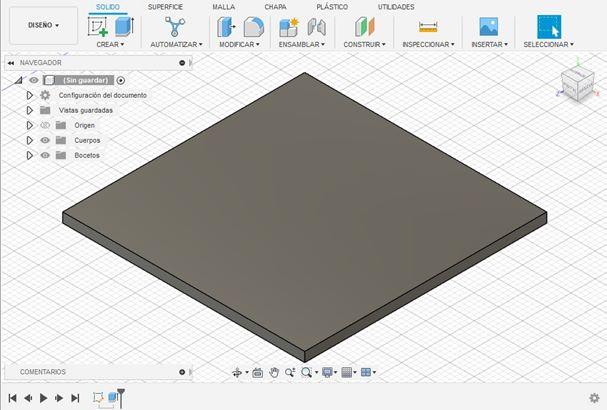This screenshot has width=607, height=410.
Task: Switch to the SUPERFICIE tab
Action: click(x=165, y=7)
